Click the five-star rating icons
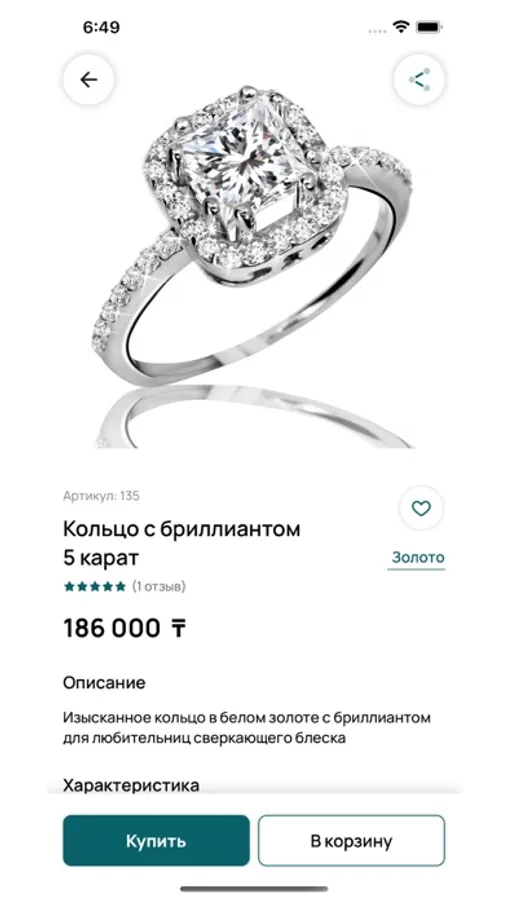Image resolution: width=507 pixels, height=900 pixels. 95,587
